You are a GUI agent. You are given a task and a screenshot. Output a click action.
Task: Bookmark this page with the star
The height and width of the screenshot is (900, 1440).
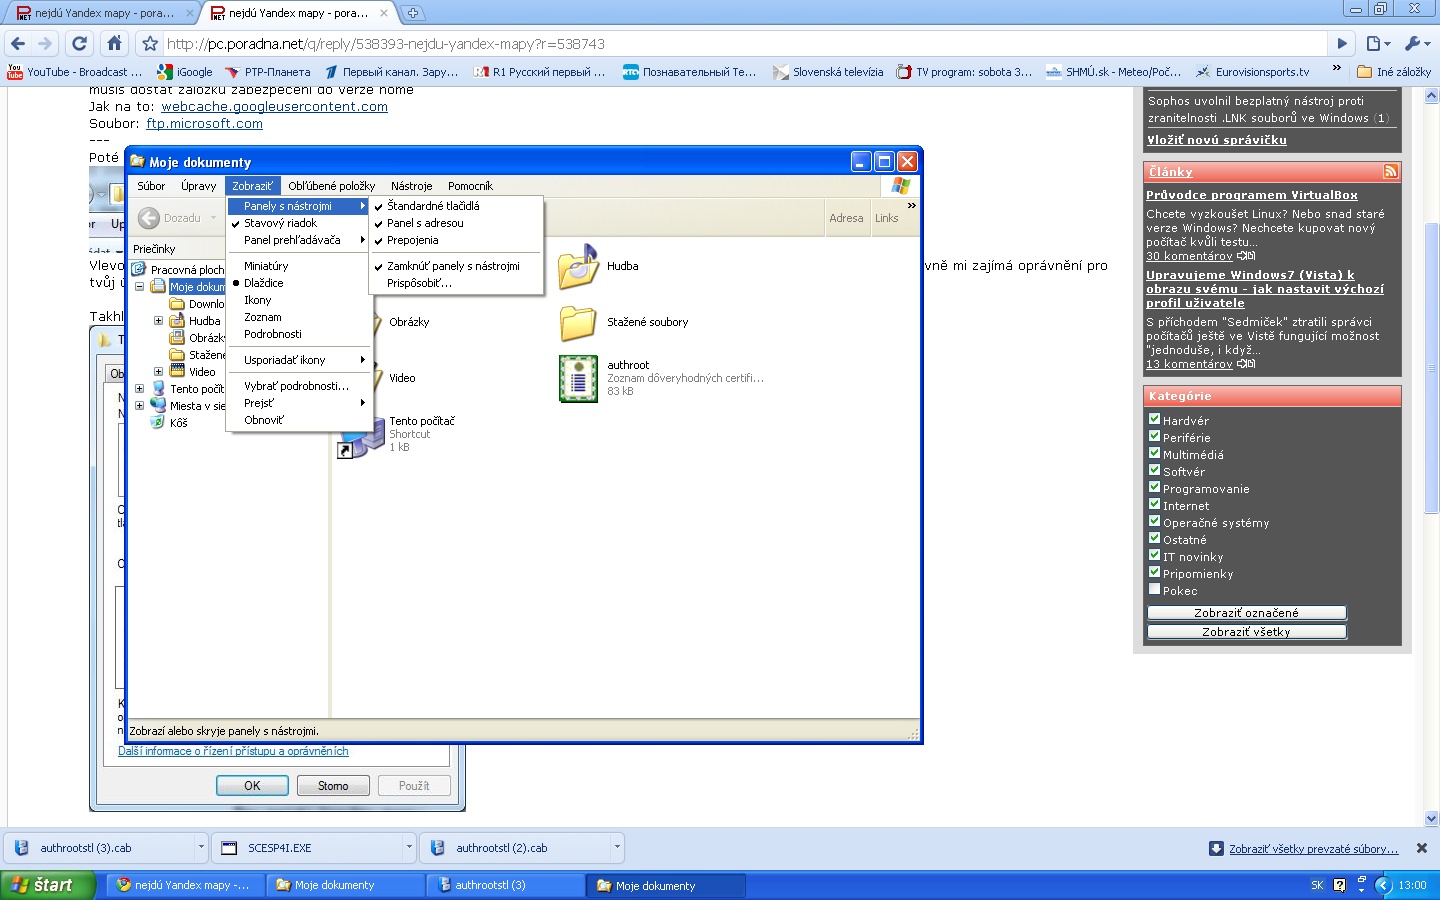point(150,44)
